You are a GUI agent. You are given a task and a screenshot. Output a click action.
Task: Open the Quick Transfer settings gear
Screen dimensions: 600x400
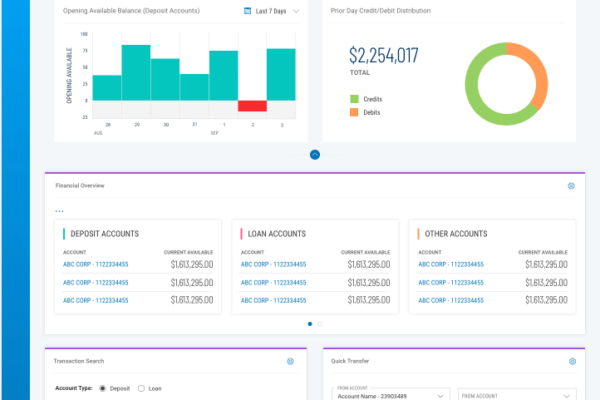point(572,361)
